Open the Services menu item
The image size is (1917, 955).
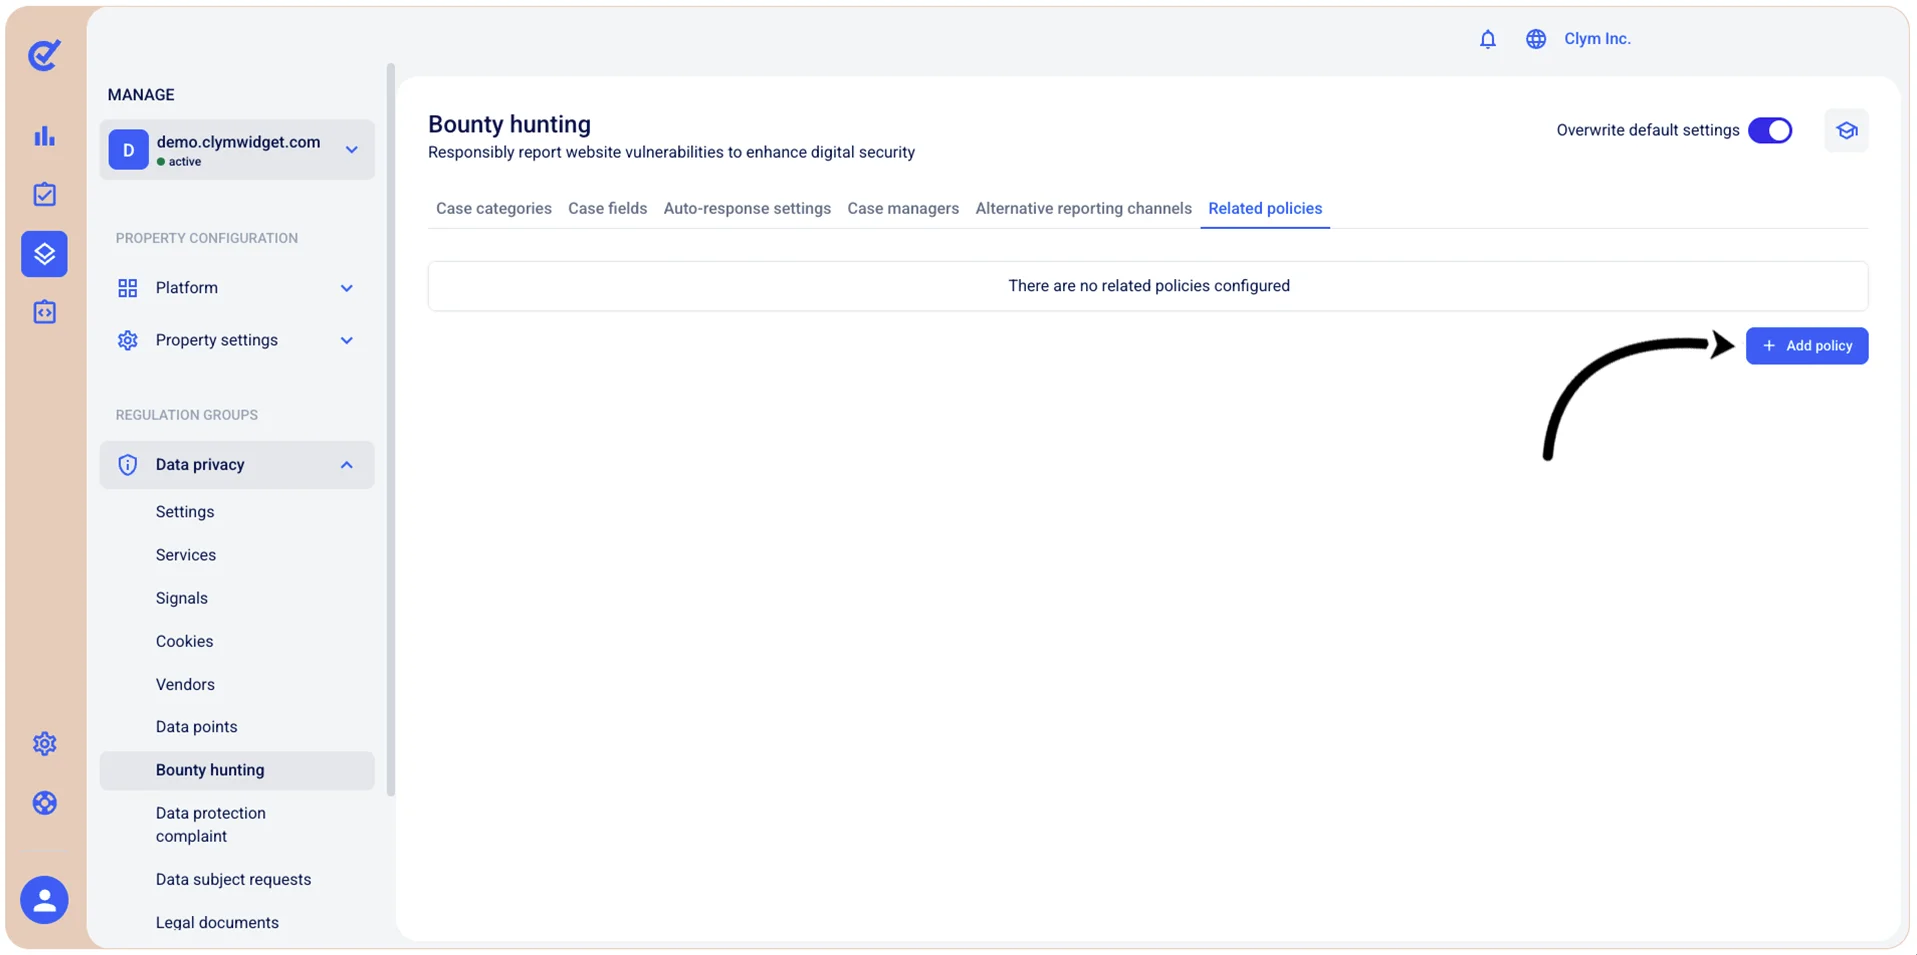coord(186,555)
